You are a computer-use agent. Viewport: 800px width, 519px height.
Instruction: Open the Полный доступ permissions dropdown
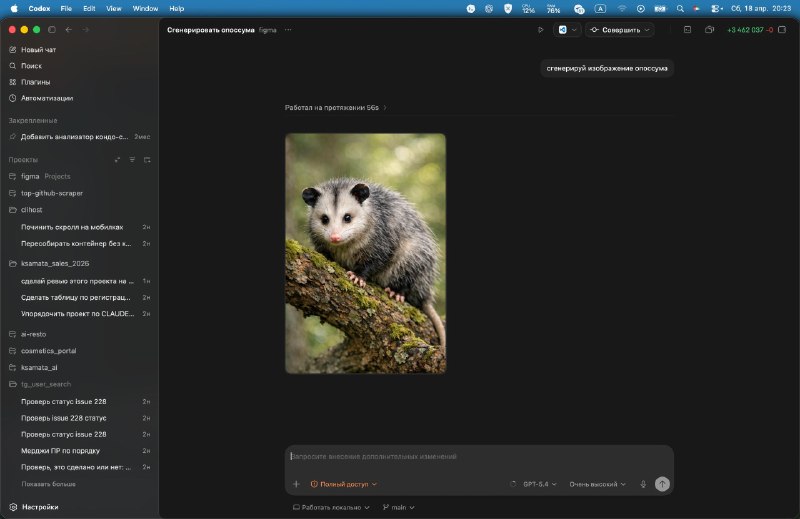[x=344, y=484]
